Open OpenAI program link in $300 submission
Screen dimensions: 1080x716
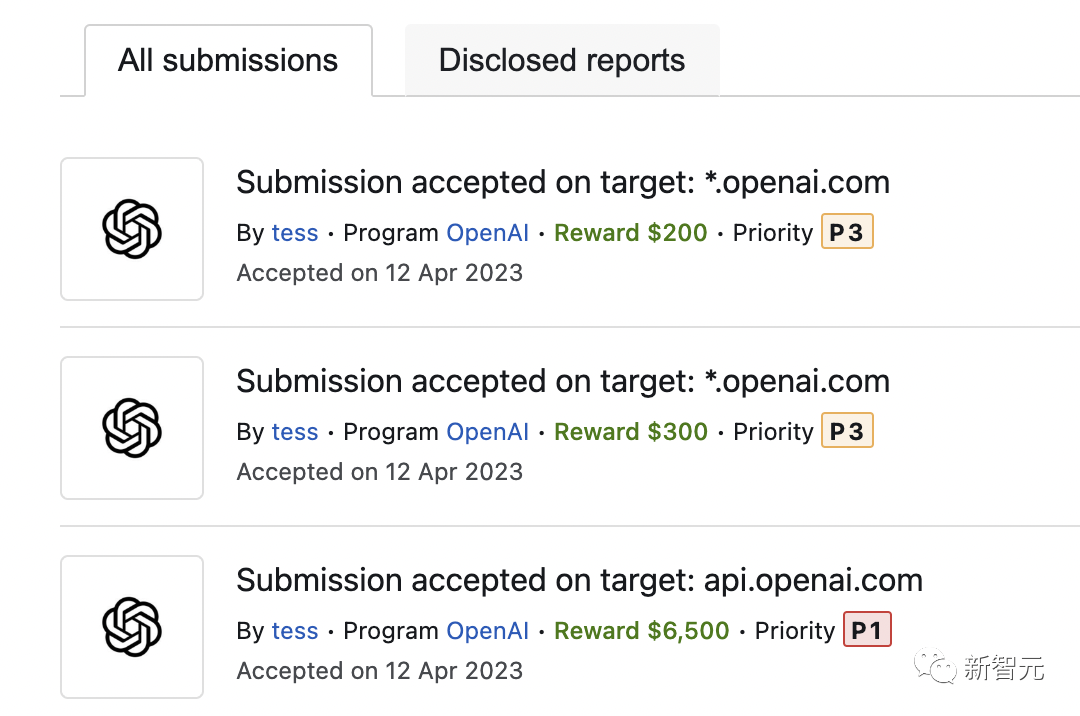(488, 432)
